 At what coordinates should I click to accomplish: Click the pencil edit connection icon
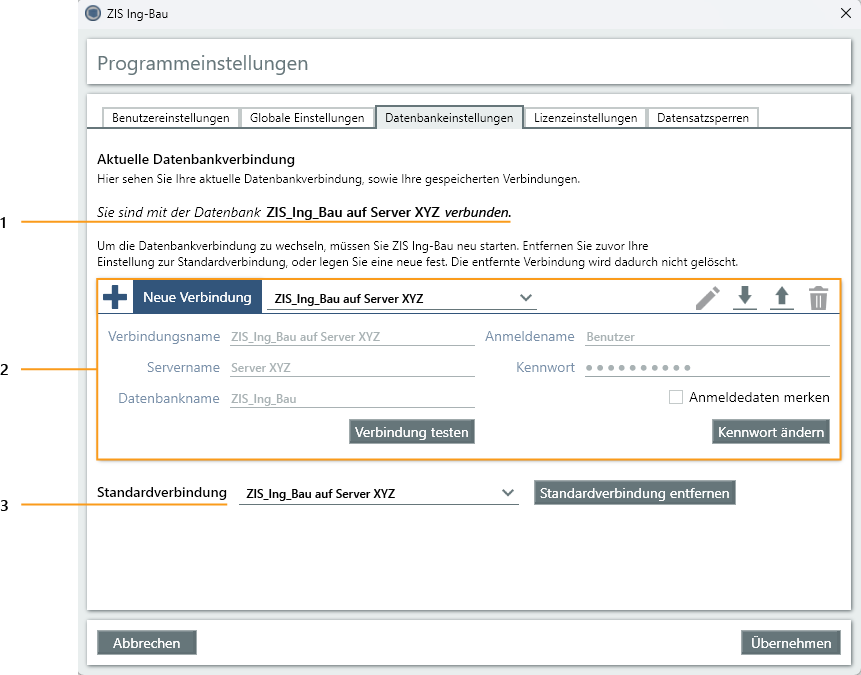click(708, 298)
